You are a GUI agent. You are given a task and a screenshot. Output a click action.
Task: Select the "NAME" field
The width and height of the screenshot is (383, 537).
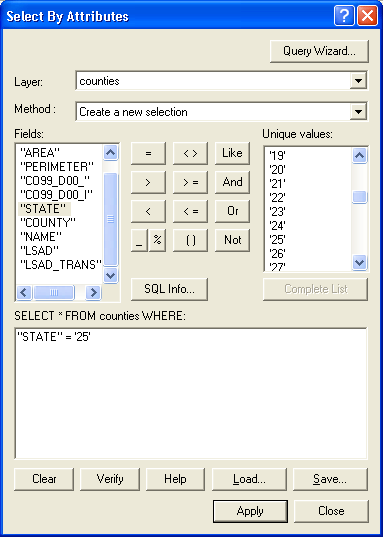[41, 237]
